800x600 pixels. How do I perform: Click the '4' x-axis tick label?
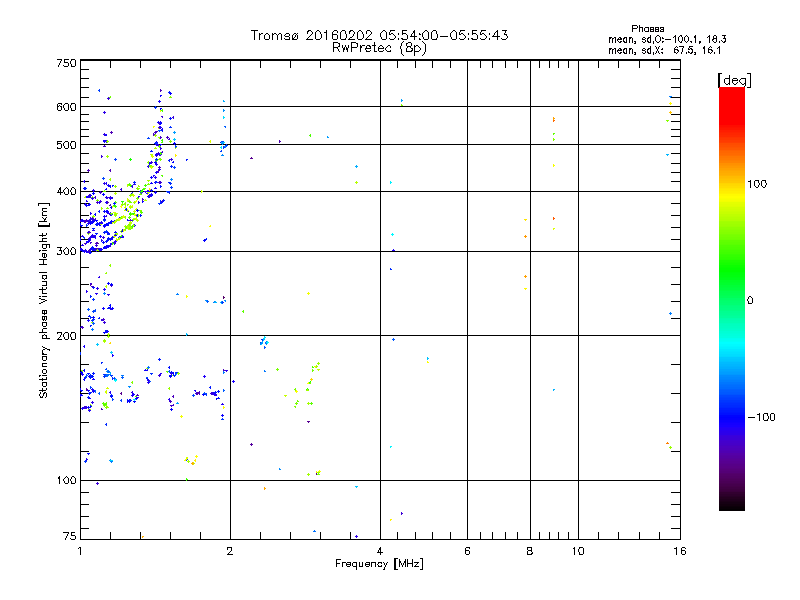point(380,552)
